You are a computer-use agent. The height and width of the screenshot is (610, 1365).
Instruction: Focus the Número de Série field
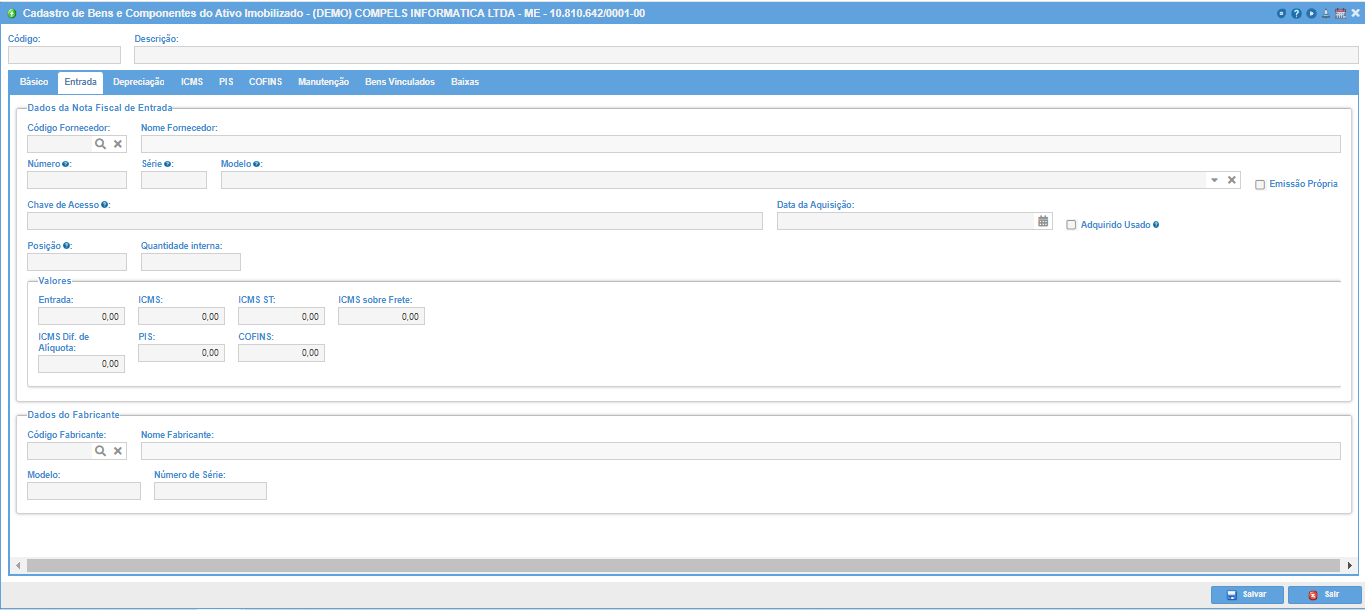click(x=210, y=491)
